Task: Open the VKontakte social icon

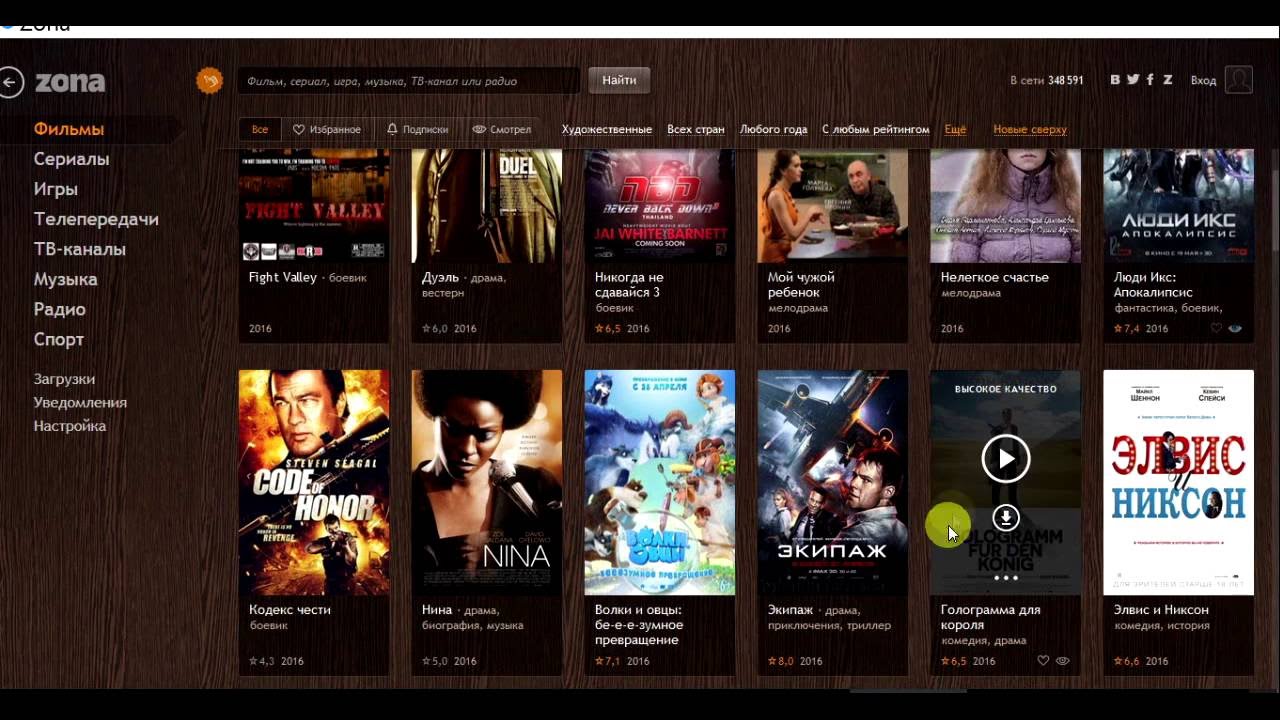Action: coord(1115,80)
